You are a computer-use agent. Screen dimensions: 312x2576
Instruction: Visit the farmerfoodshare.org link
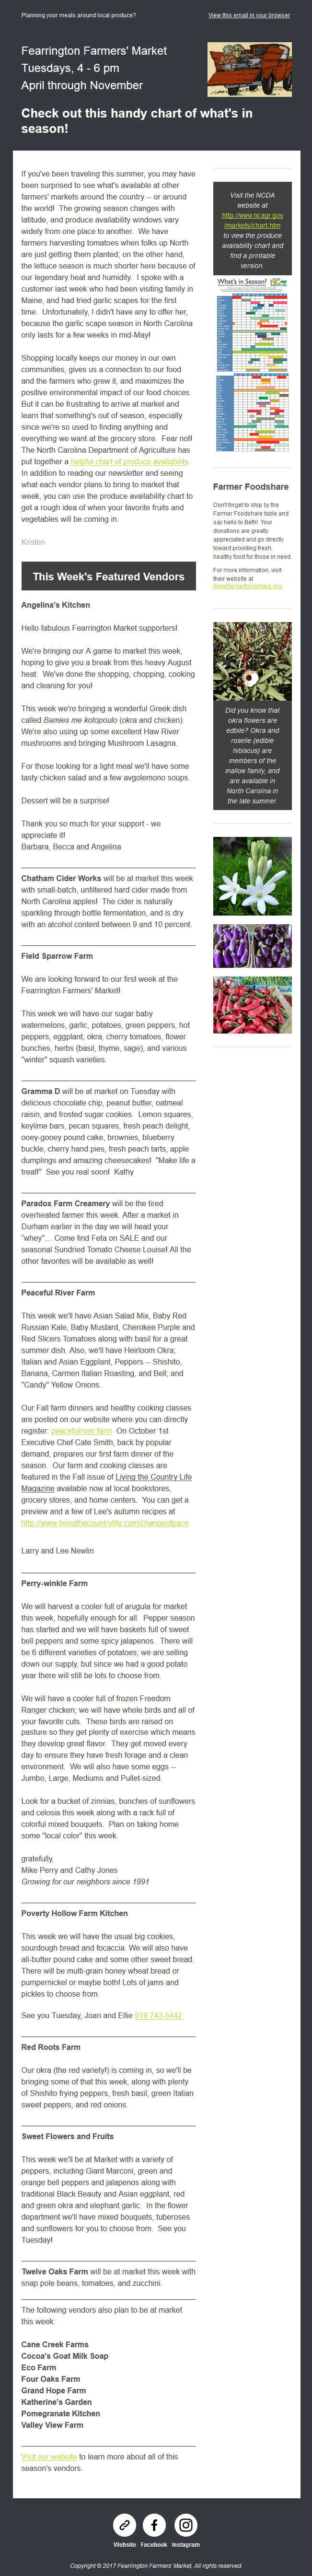tap(247, 586)
